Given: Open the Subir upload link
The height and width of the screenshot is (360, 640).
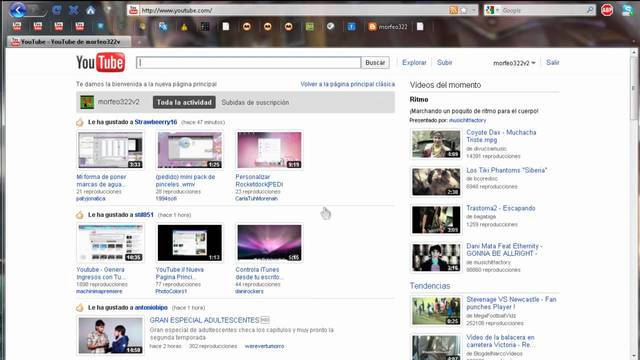Looking at the screenshot, I should point(444,62).
